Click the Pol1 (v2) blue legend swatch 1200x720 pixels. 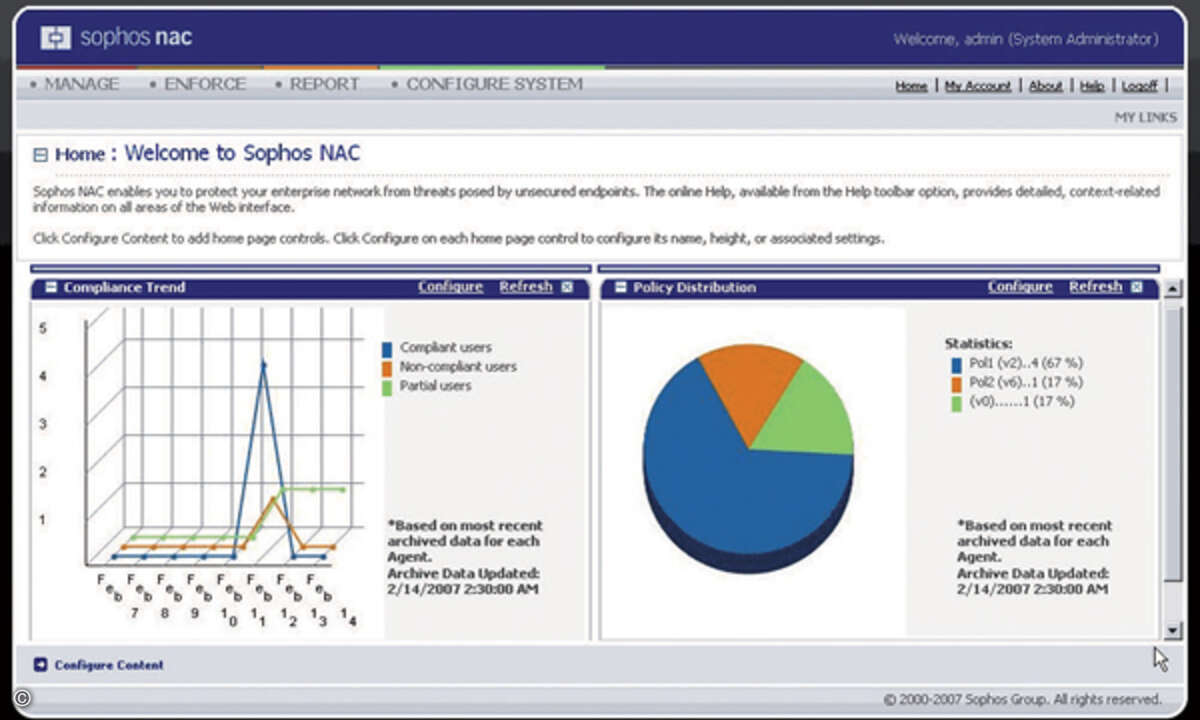[x=957, y=364]
